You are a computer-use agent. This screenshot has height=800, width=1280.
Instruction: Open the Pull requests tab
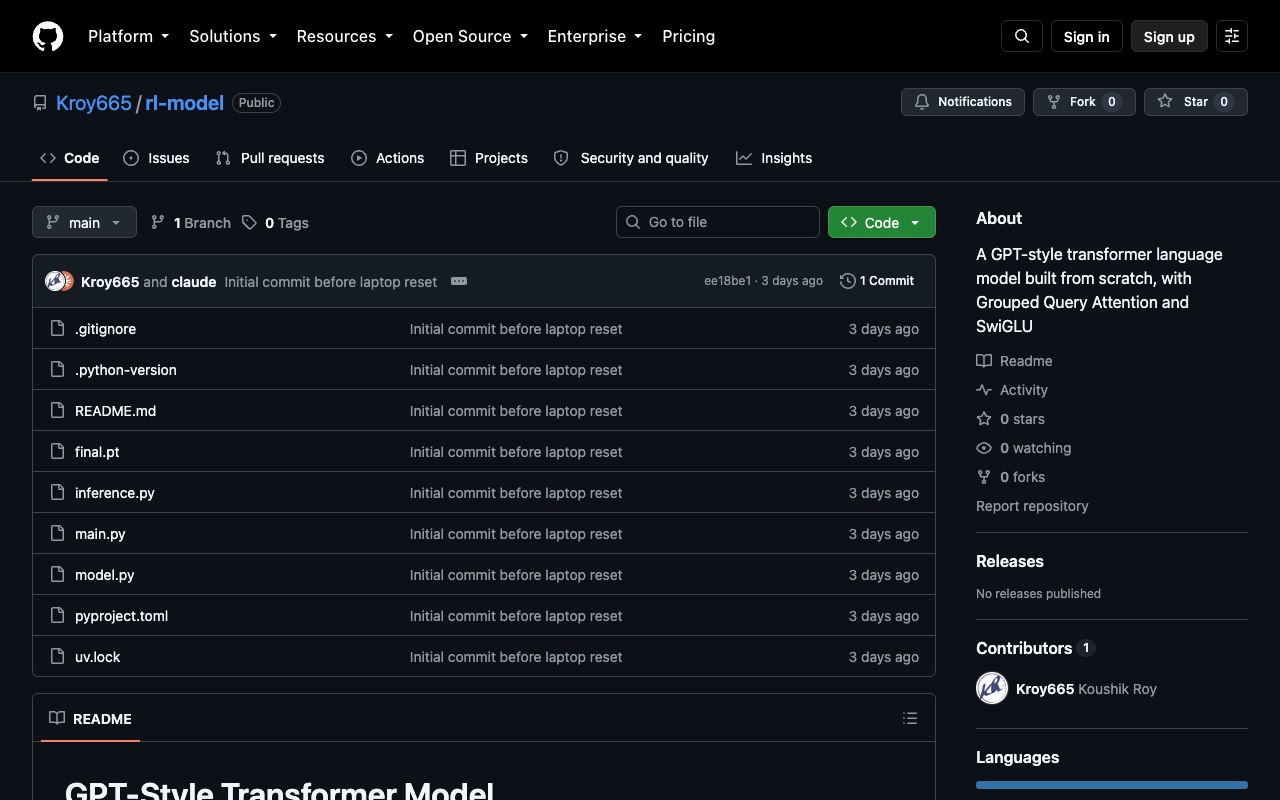(x=270, y=158)
